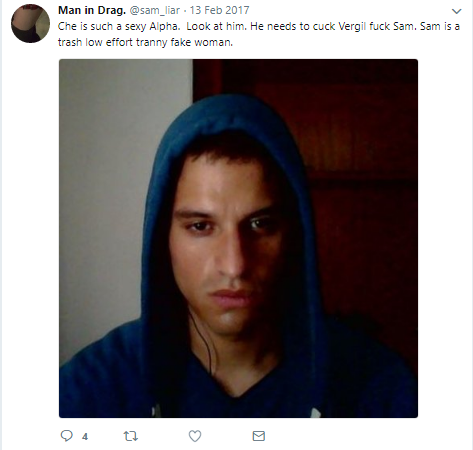Click the 'Vergil' name in tweet text
The width and height of the screenshot is (473, 450).
pos(352,27)
